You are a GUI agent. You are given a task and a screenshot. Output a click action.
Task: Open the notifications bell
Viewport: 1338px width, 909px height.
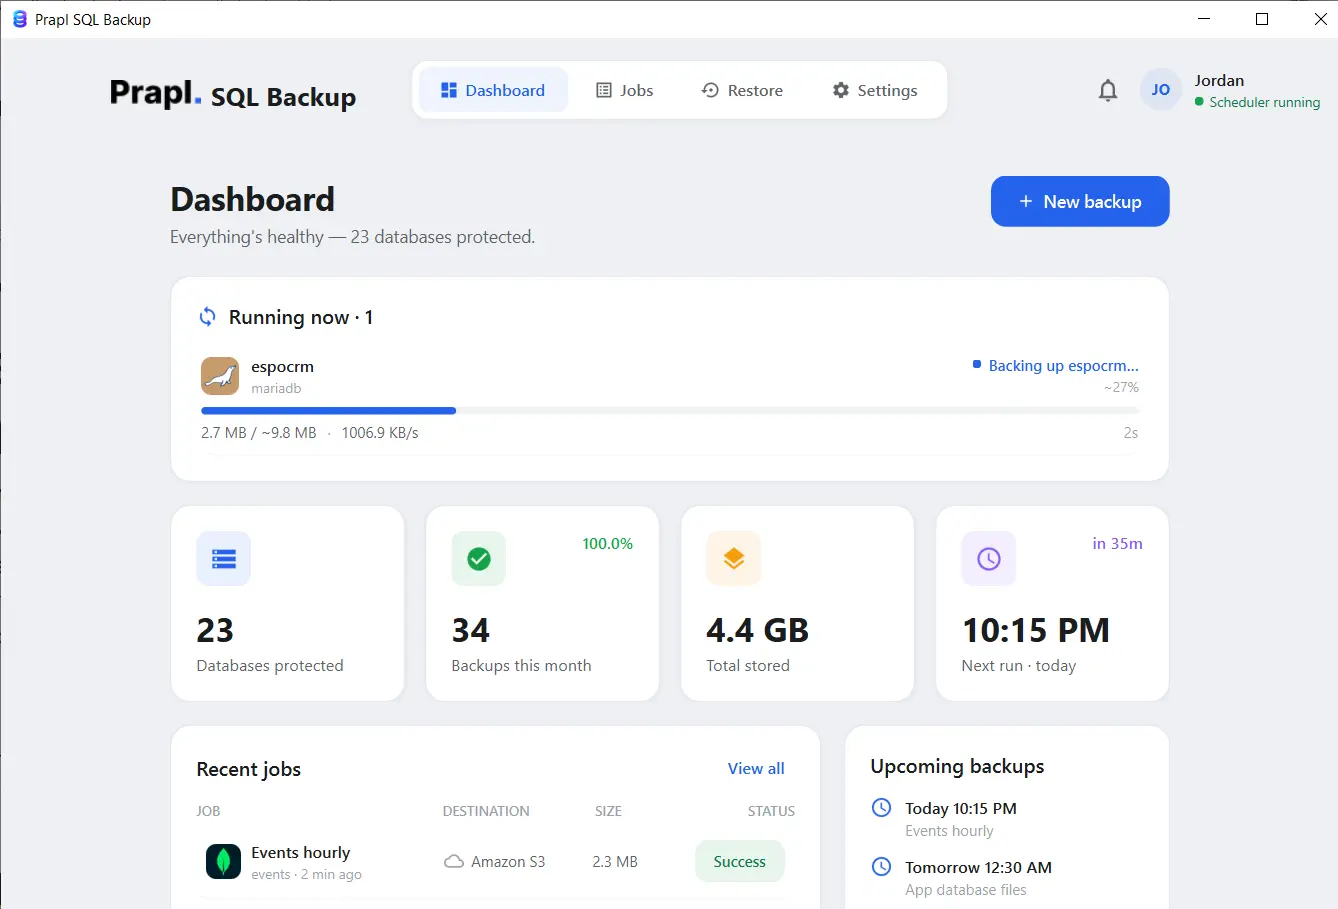point(1108,91)
